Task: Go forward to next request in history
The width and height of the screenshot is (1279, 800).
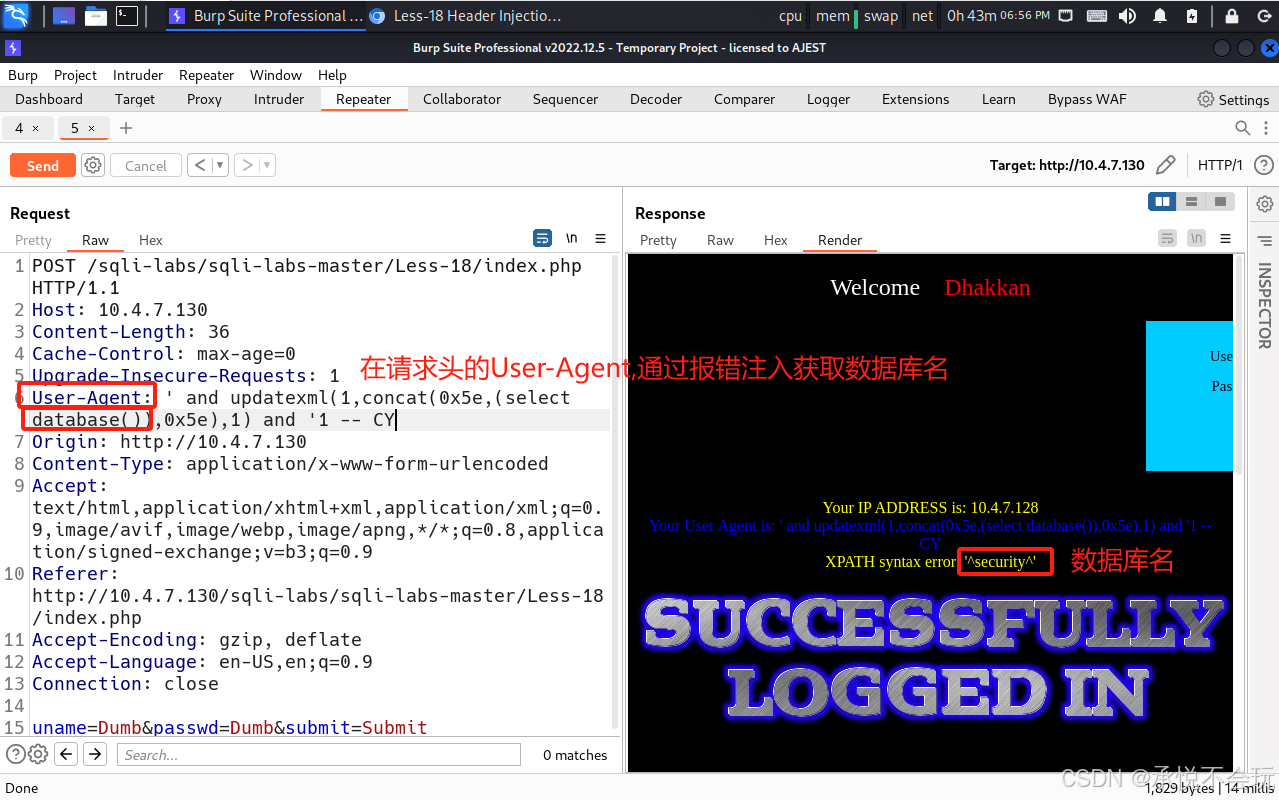Action: click(247, 165)
